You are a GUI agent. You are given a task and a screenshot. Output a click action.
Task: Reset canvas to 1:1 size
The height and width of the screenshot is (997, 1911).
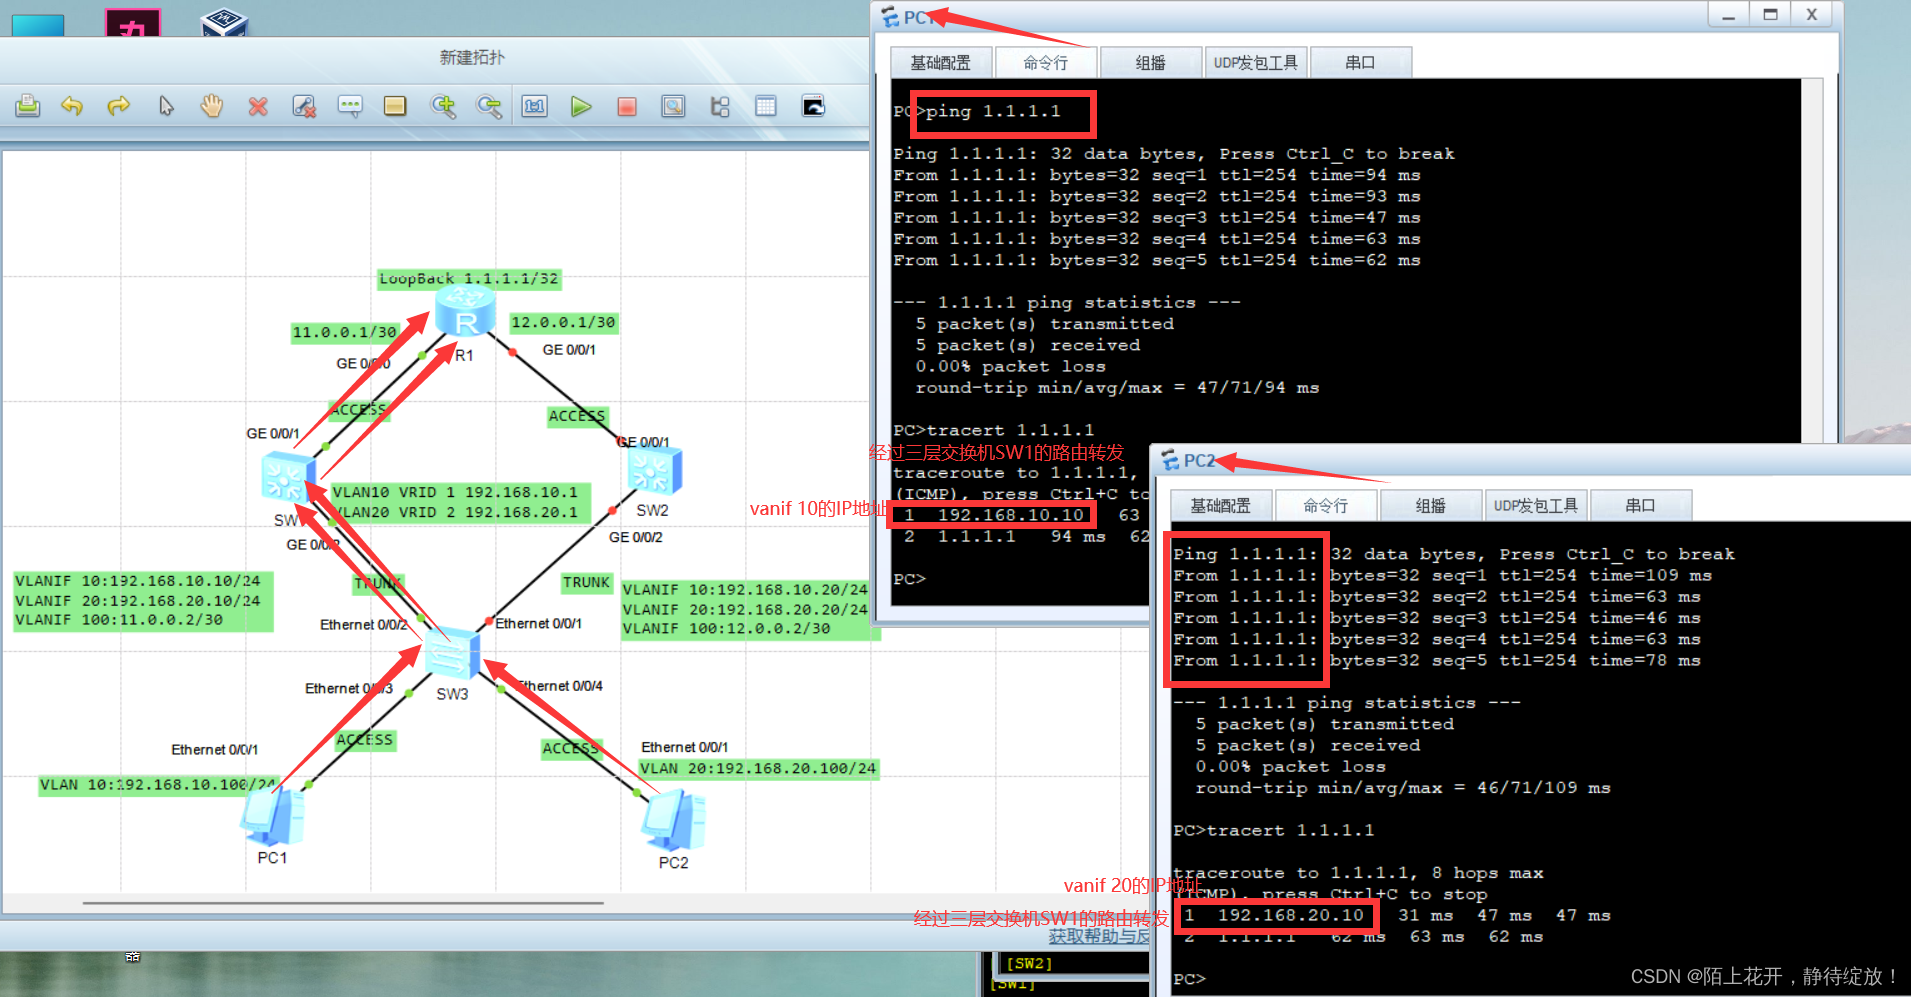535,106
